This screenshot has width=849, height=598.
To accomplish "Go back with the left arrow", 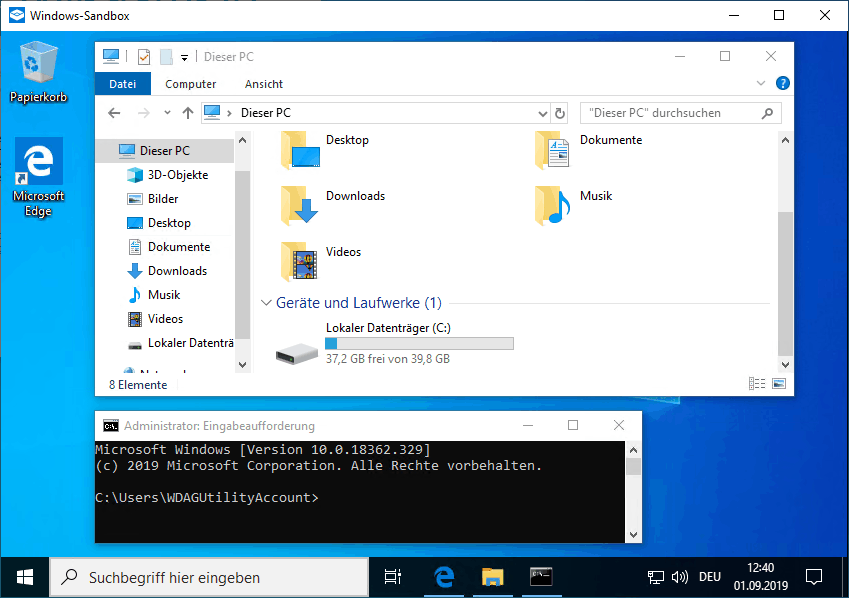I will coord(114,113).
